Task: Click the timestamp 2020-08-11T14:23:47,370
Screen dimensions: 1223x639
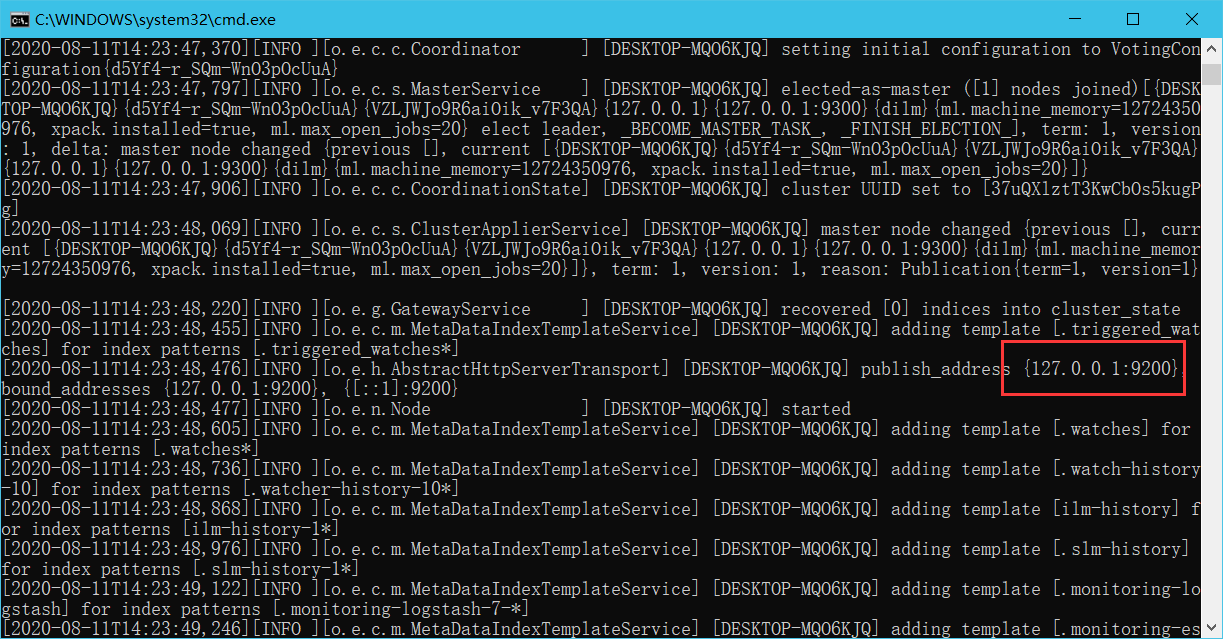Action: (126, 49)
